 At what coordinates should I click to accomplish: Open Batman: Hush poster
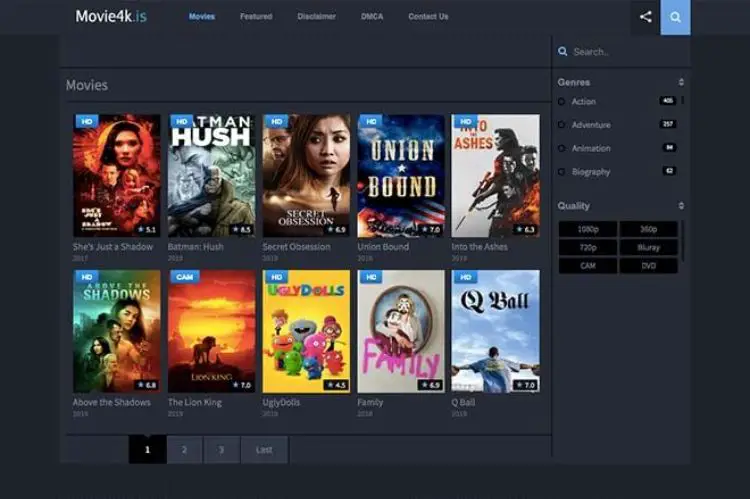click(x=211, y=176)
